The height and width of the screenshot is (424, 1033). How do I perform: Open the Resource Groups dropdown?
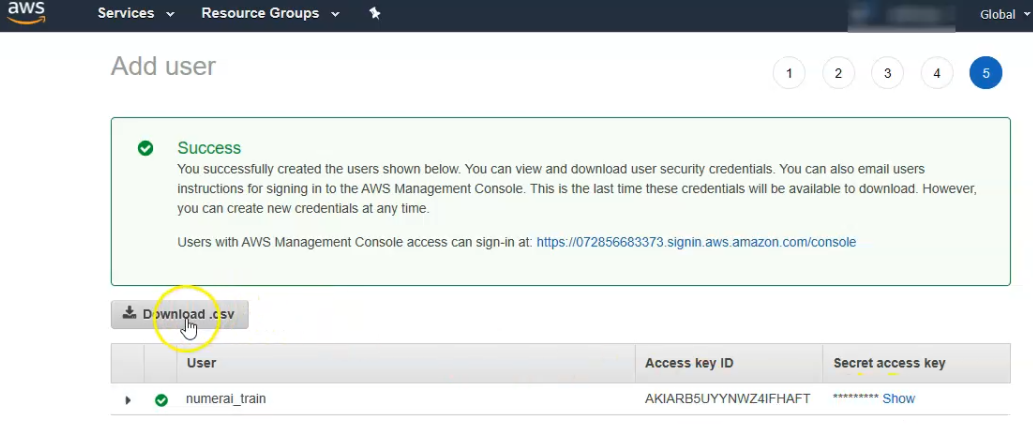[270, 13]
